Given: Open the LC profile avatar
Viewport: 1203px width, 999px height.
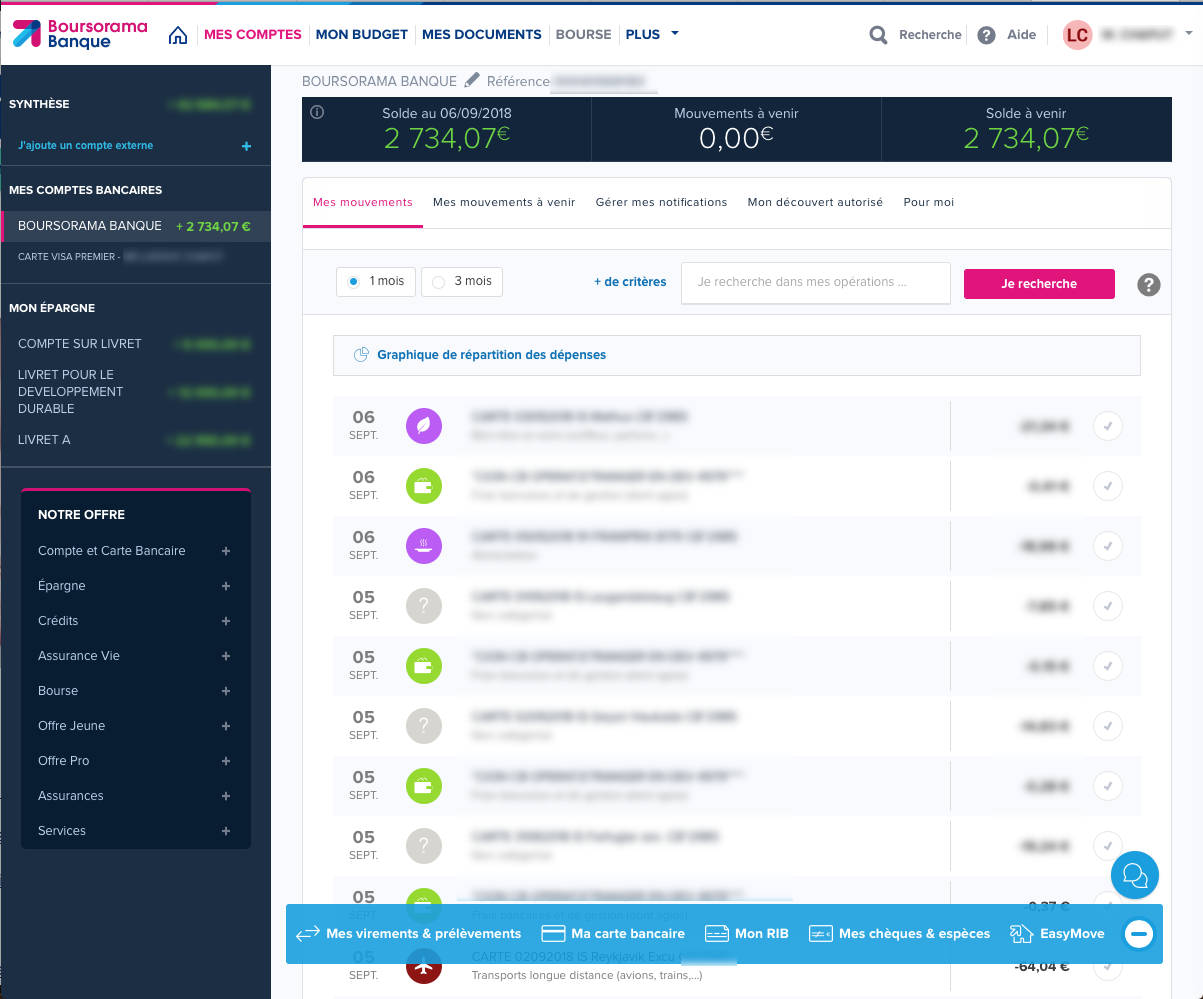Looking at the screenshot, I should pyautogui.click(x=1077, y=35).
